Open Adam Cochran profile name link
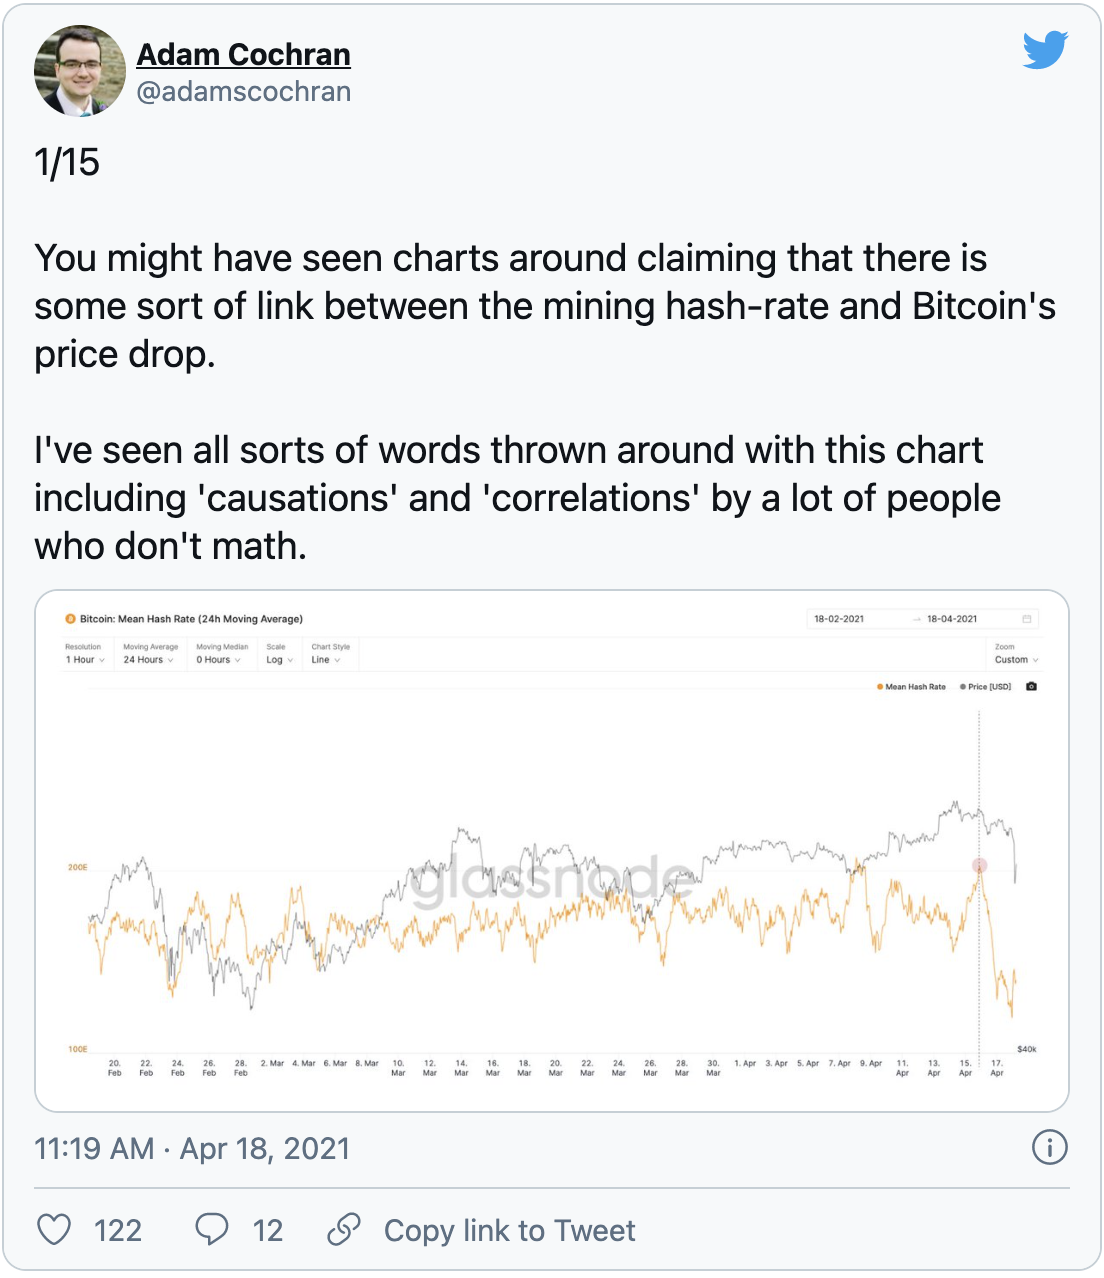Viewport: 1104px width, 1278px height. (243, 54)
